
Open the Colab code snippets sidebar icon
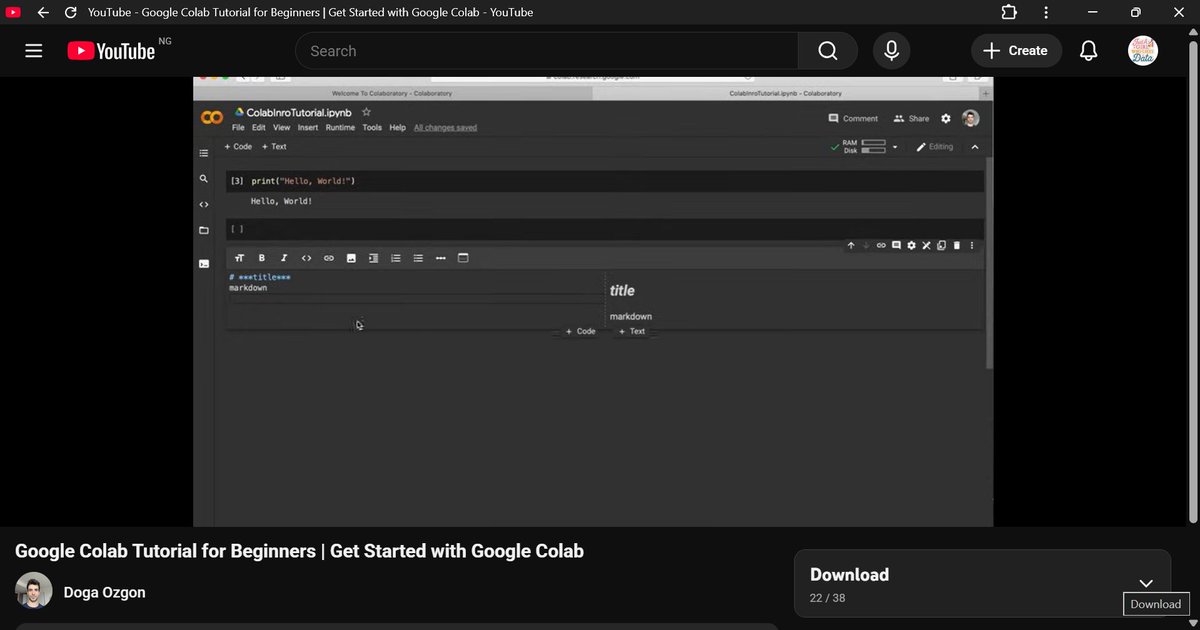click(x=203, y=204)
